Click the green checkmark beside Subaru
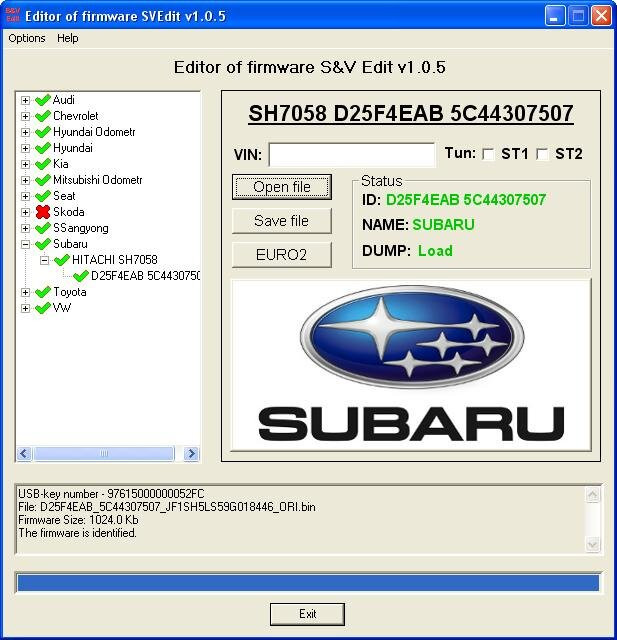The height and width of the screenshot is (640, 617). [43, 244]
